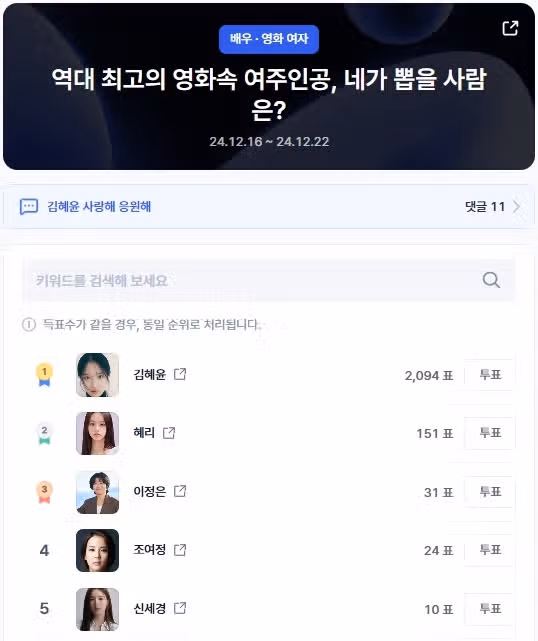Click the magnifier search icon

[x=491, y=280]
